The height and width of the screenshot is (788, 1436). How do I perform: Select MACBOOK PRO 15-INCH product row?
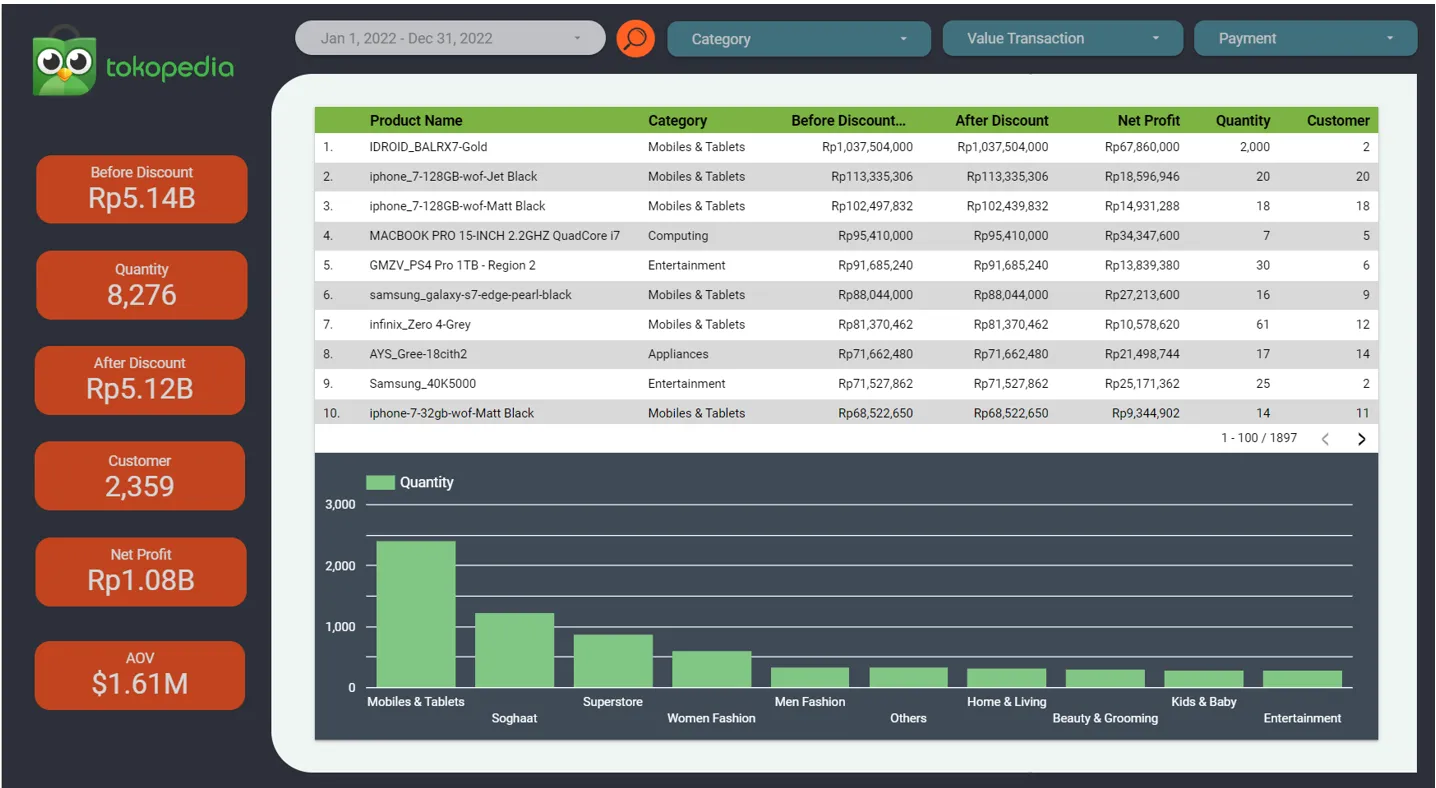pos(846,236)
